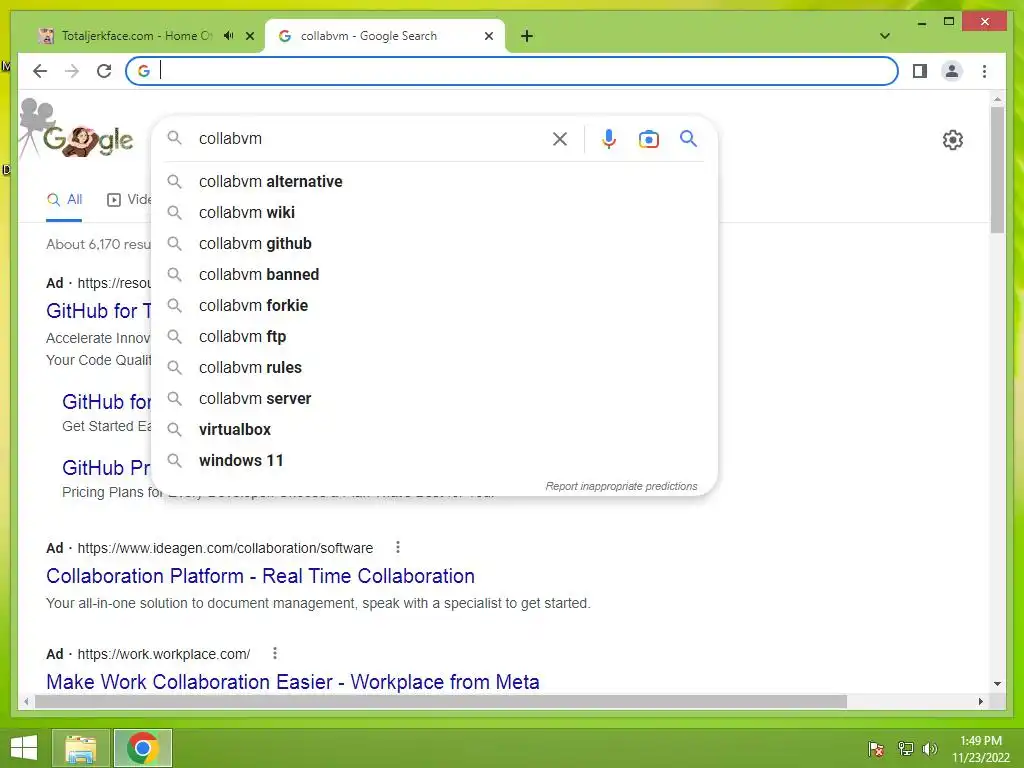The width and height of the screenshot is (1024, 768).
Task: Mute the Totaljerkface.com tab audio
Action: (229, 36)
